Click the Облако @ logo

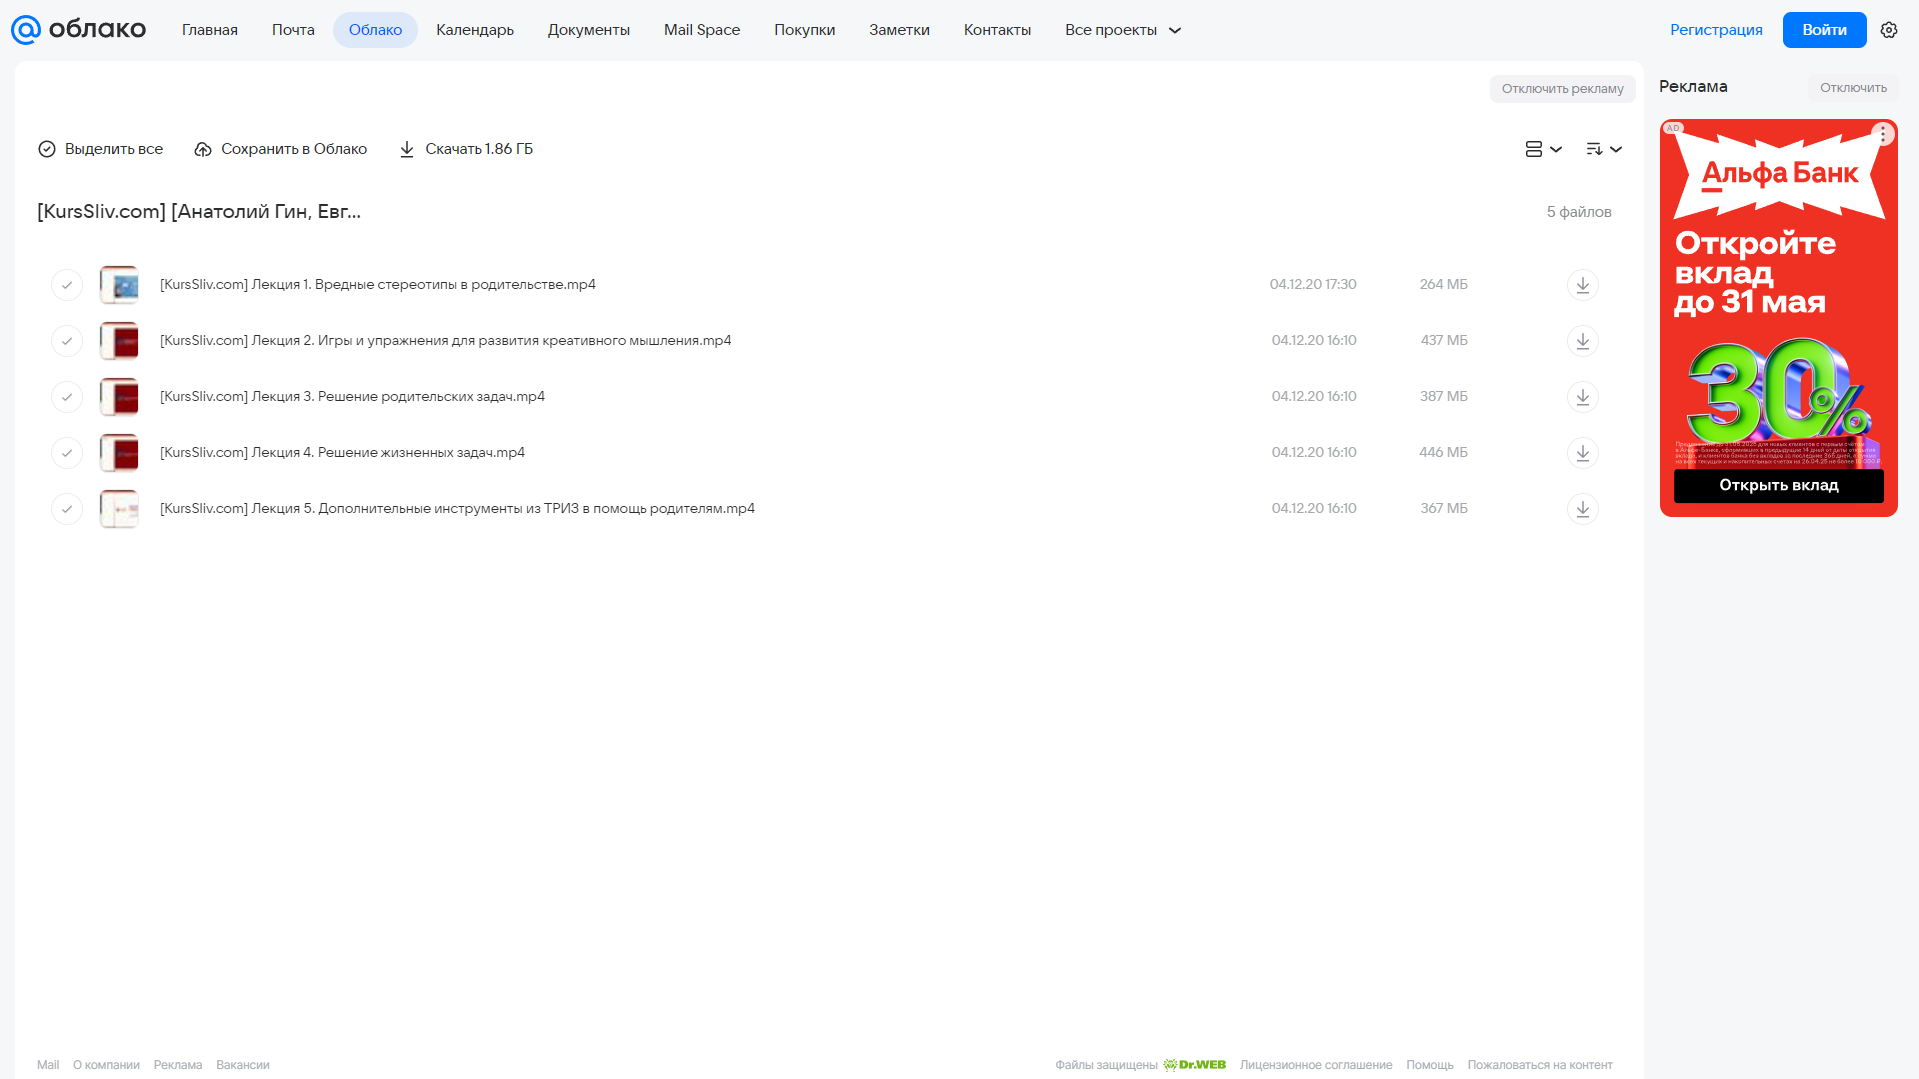click(x=78, y=30)
